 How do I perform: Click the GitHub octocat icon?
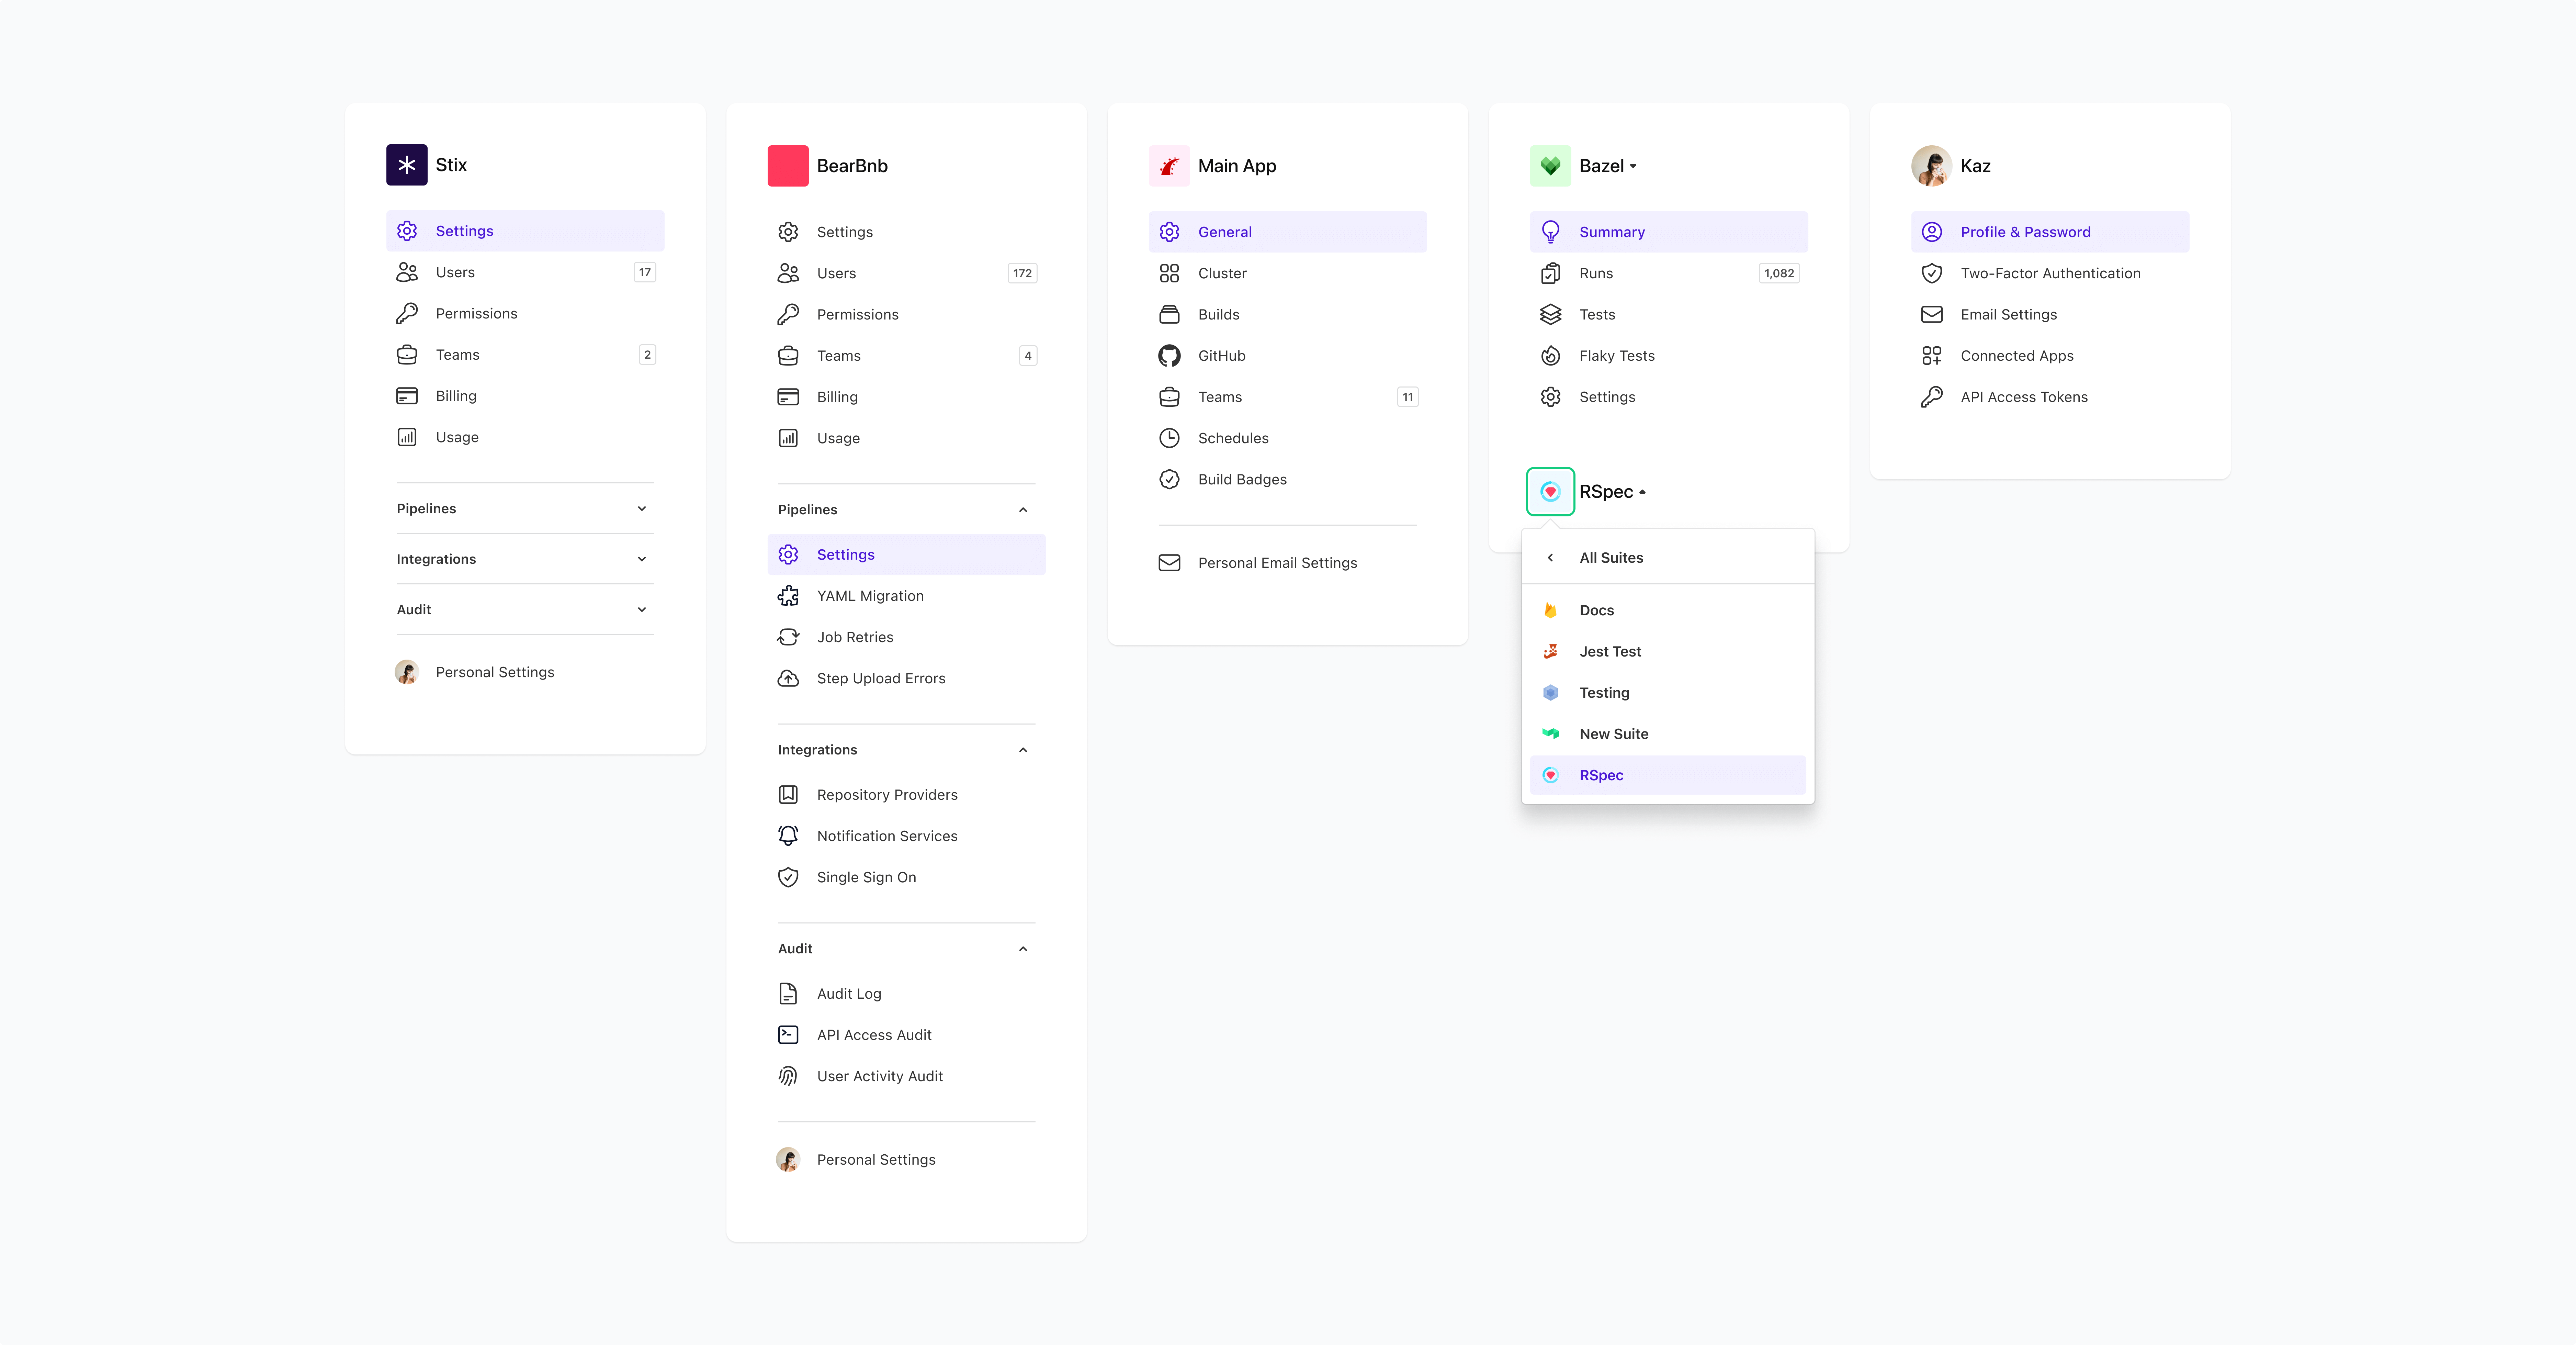click(1169, 356)
